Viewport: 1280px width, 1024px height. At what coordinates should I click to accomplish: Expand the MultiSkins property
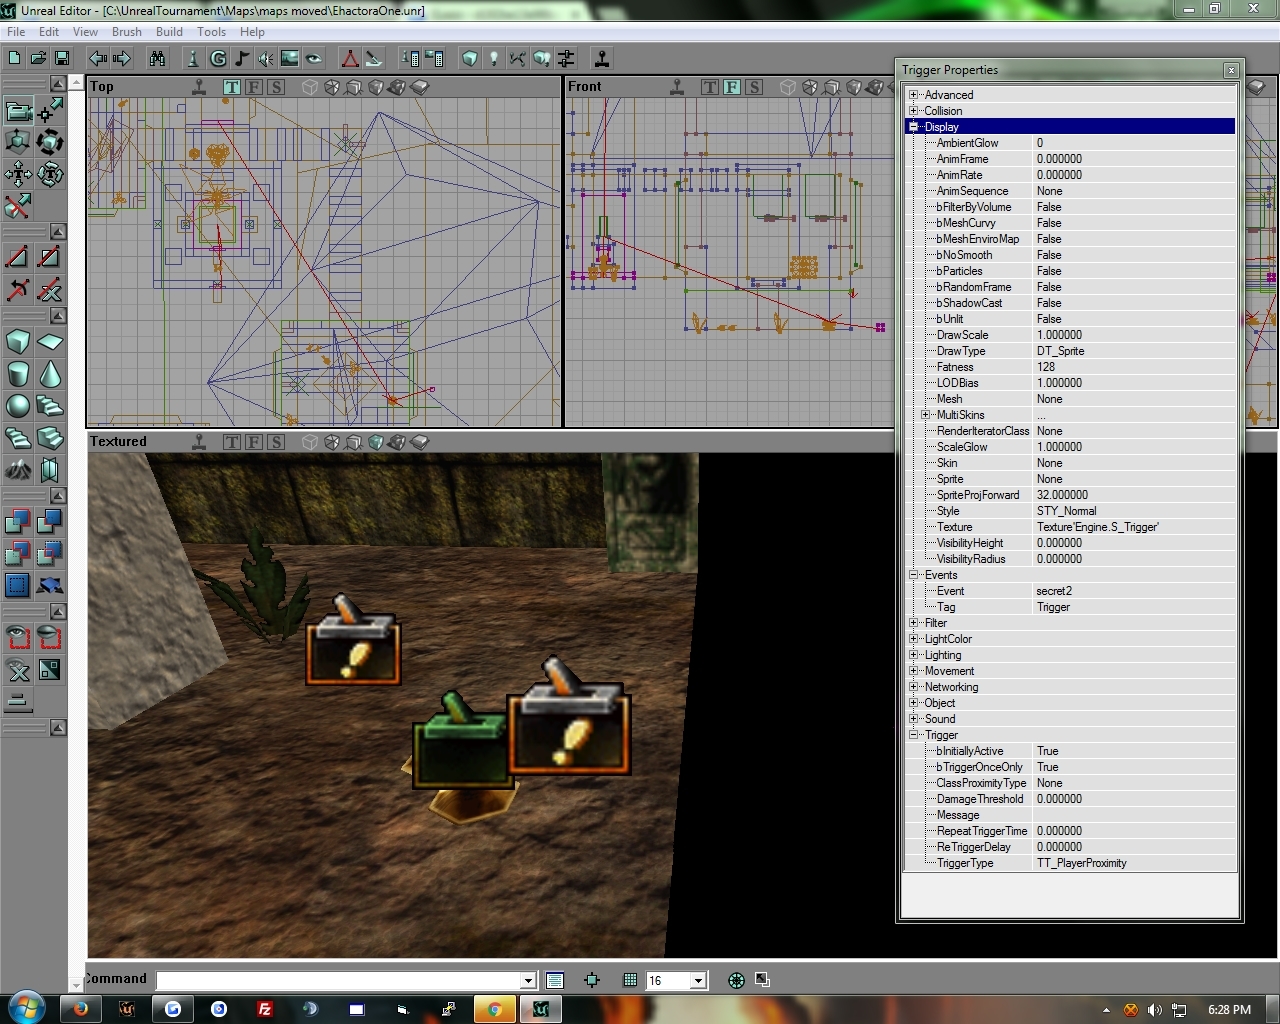tap(925, 415)
